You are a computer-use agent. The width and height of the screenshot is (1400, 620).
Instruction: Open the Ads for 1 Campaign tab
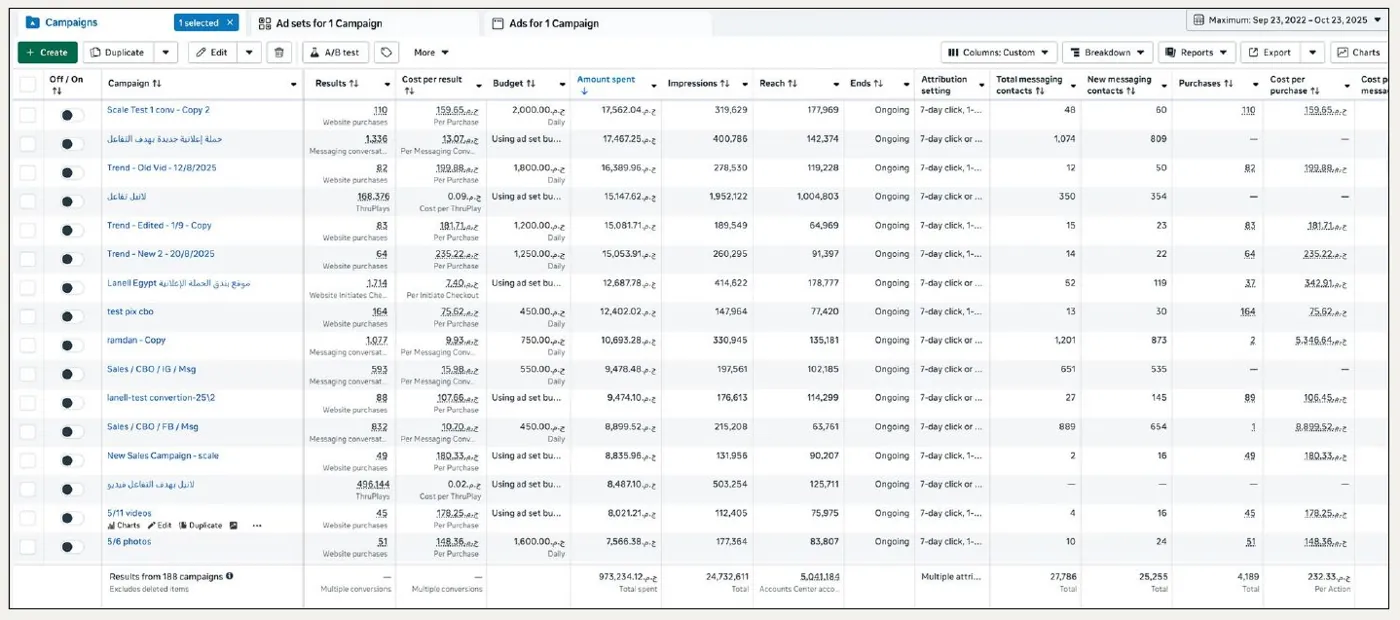point(545,23)
